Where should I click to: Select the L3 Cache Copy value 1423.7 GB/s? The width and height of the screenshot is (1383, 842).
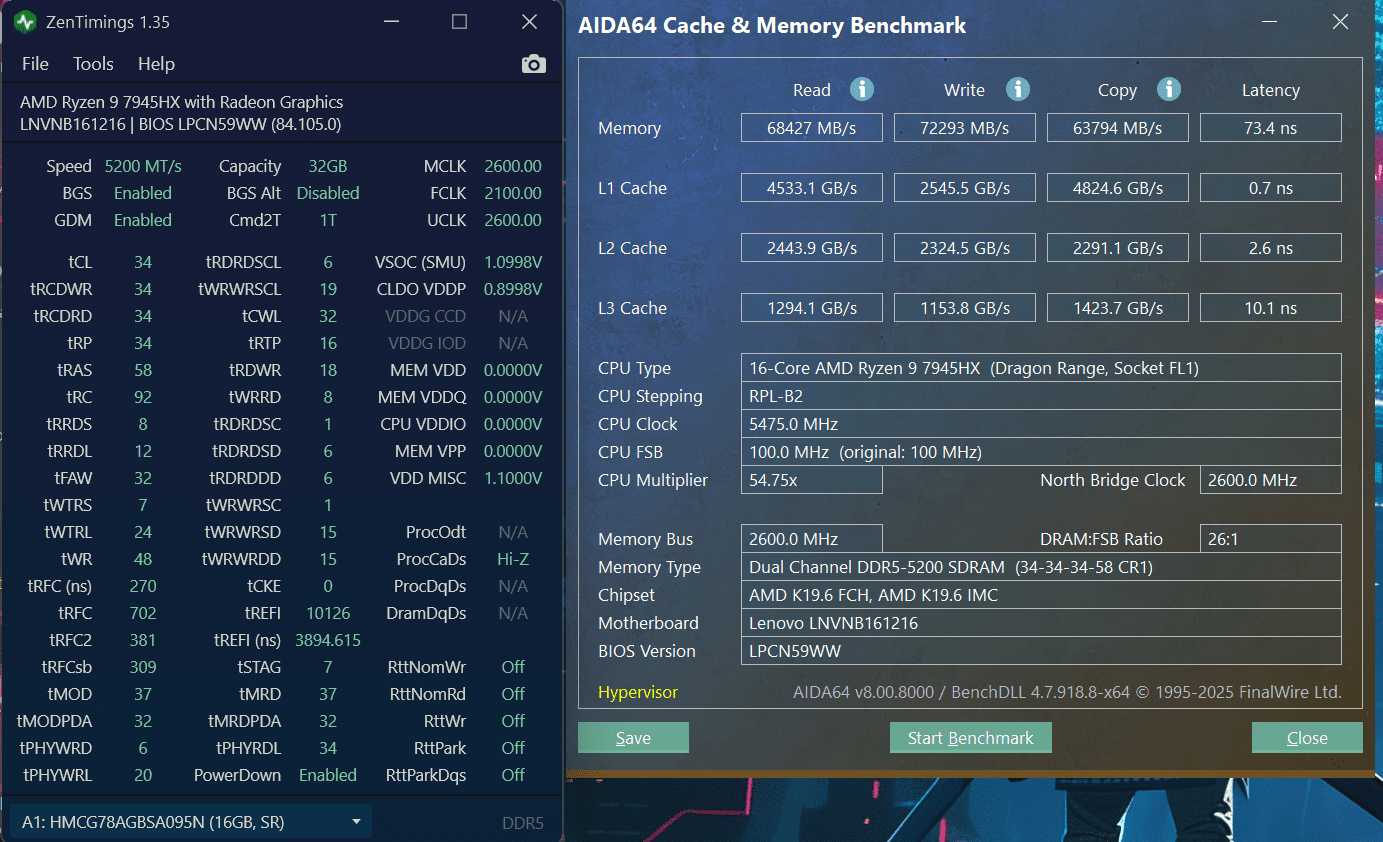(1118, 308)
